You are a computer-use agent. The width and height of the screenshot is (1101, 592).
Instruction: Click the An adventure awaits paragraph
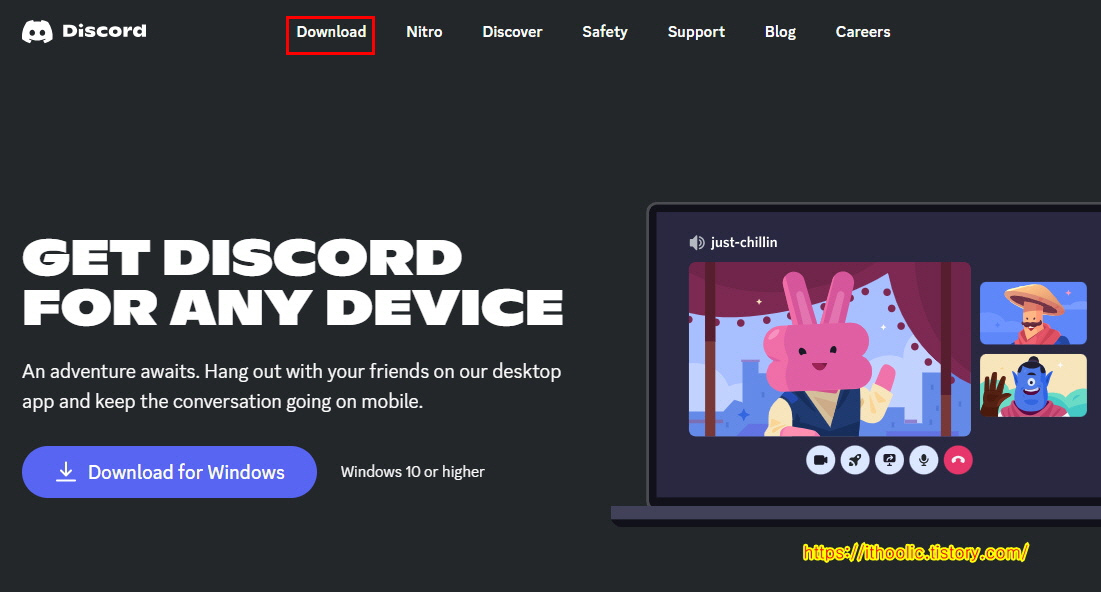point(291,386)
